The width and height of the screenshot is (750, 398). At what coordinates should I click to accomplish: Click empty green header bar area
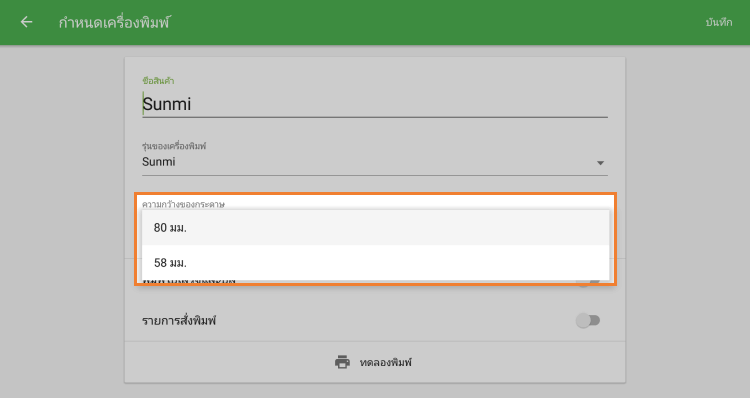click(x=430, y=22)
